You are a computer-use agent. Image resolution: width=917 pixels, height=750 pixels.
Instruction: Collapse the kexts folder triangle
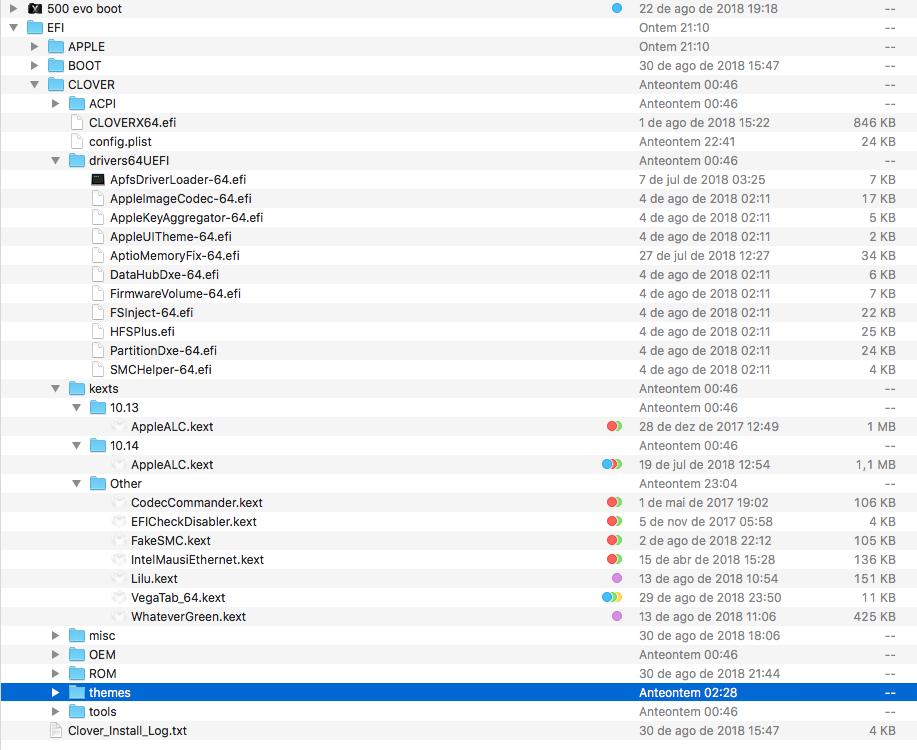pyautogui.click(x=56, y=389)
